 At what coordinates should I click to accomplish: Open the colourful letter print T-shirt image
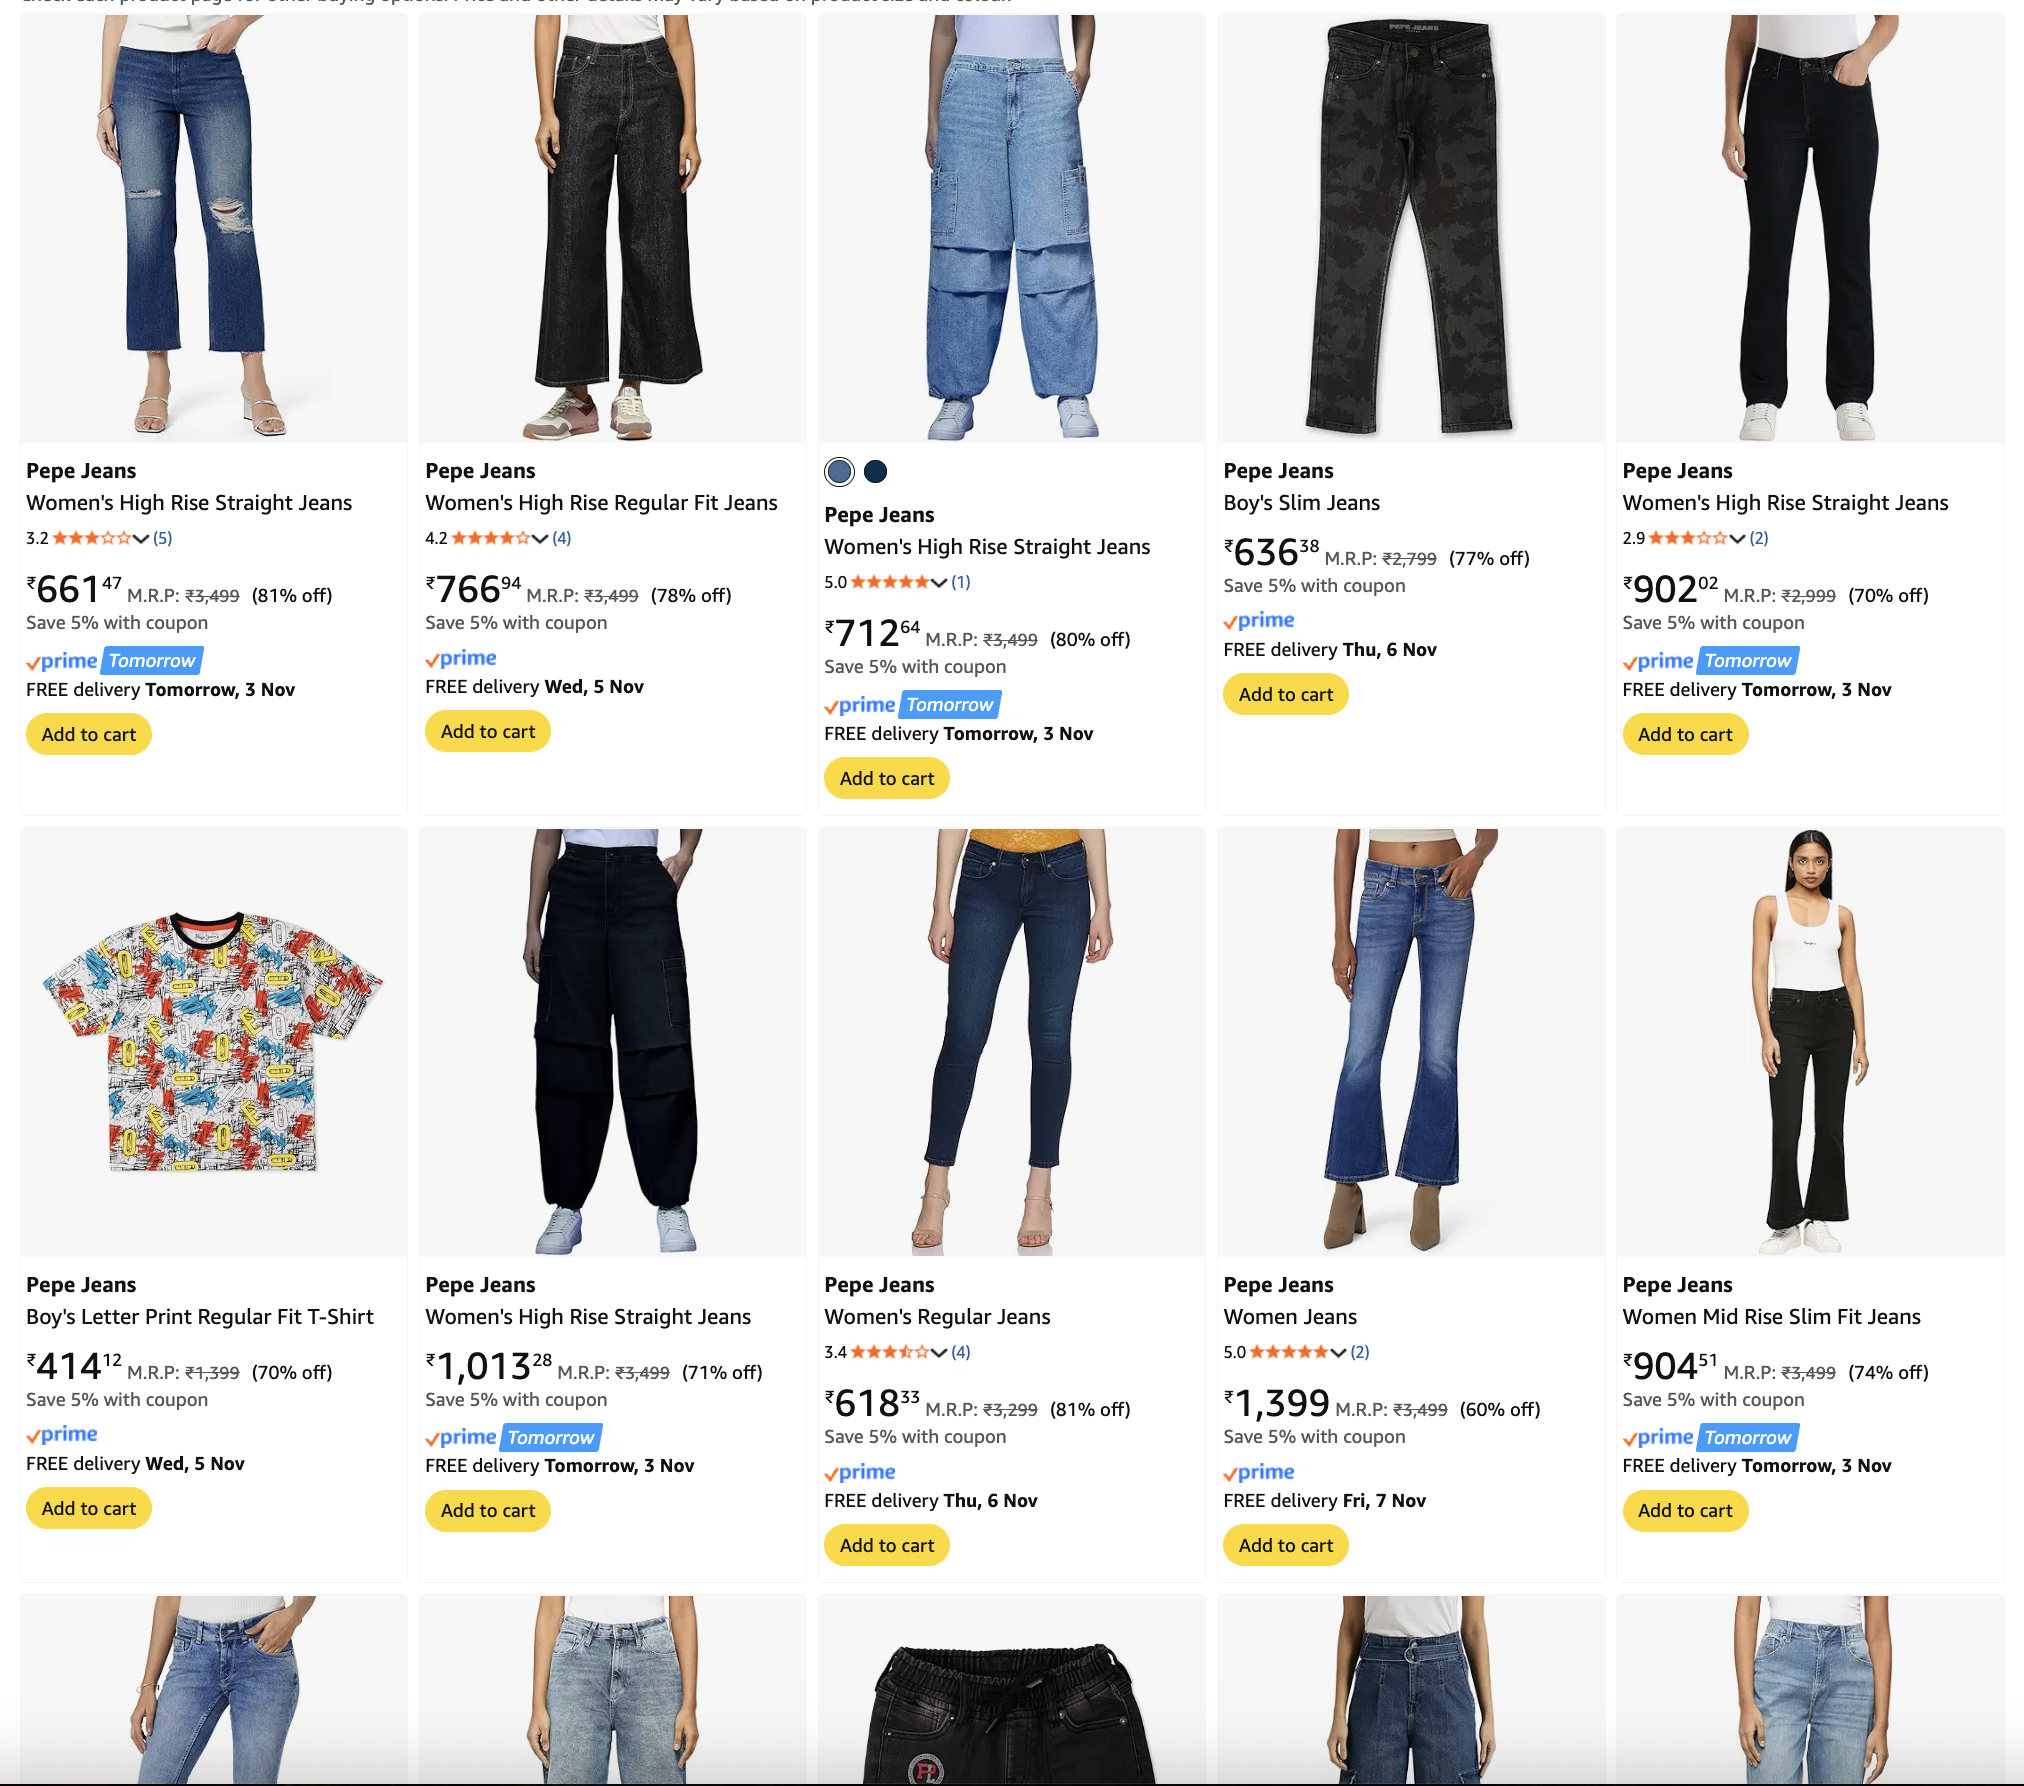[x=213, y=1040]
